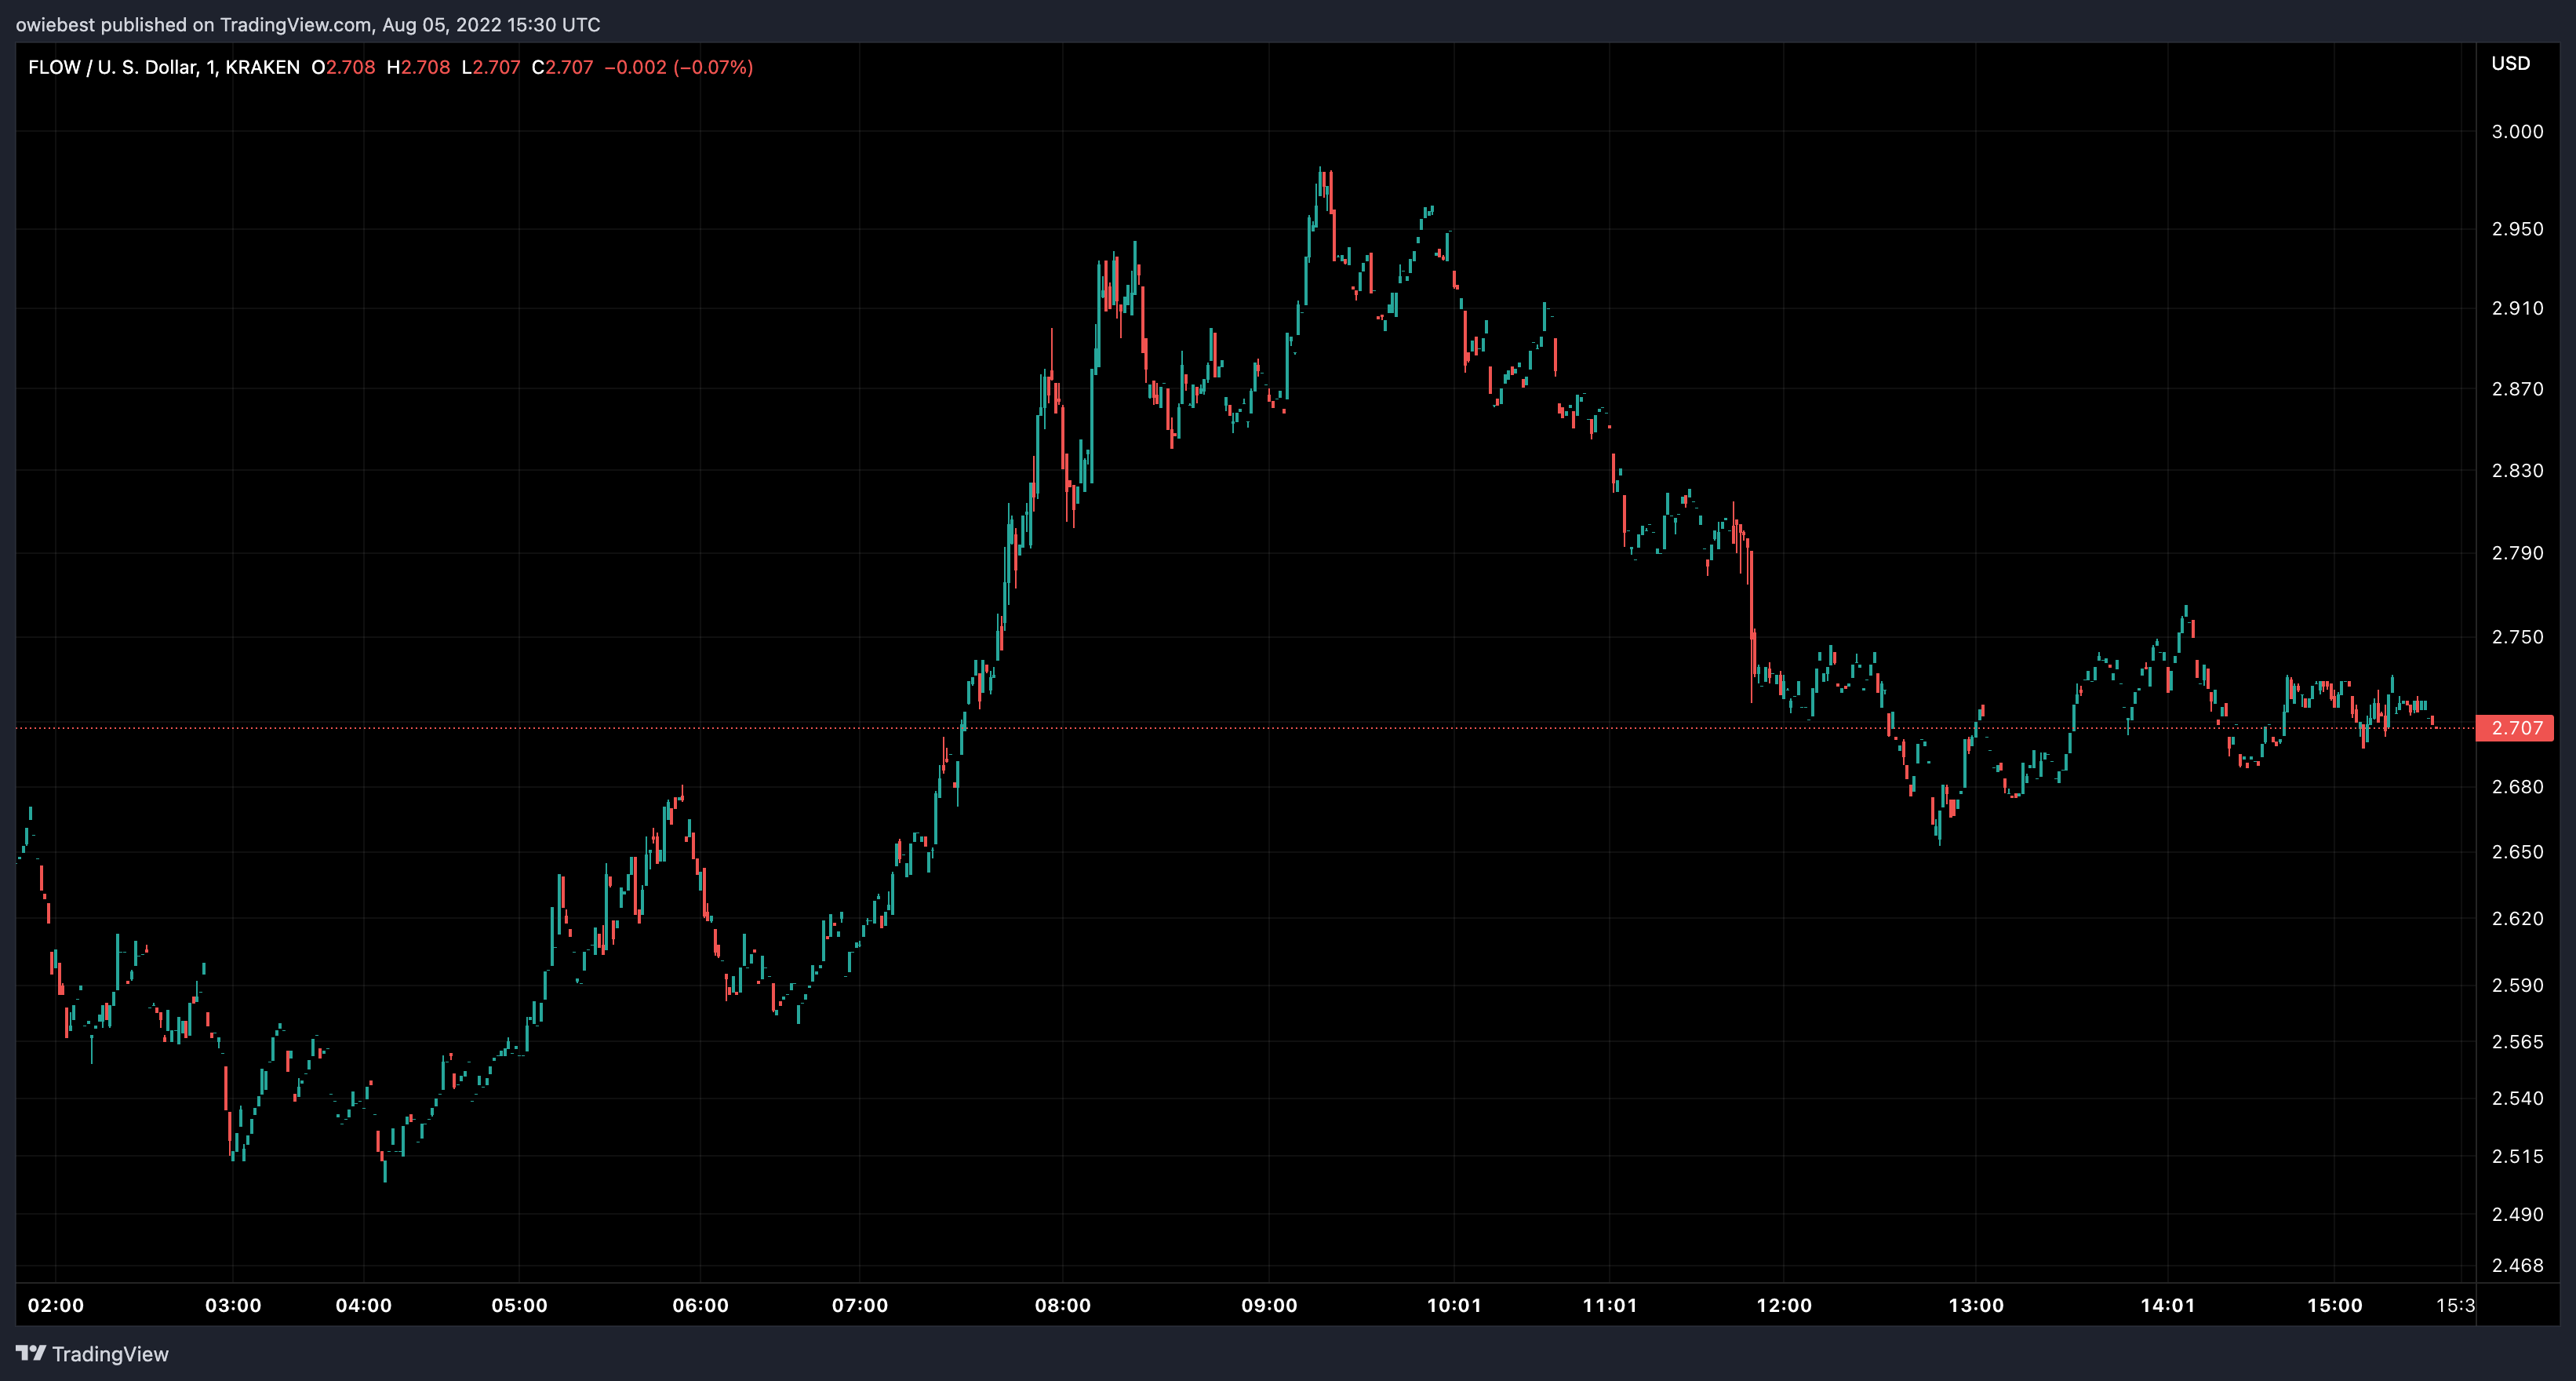Click the red 2.707 current price label
The image size is (2576, 1381).
point(2514,728)
